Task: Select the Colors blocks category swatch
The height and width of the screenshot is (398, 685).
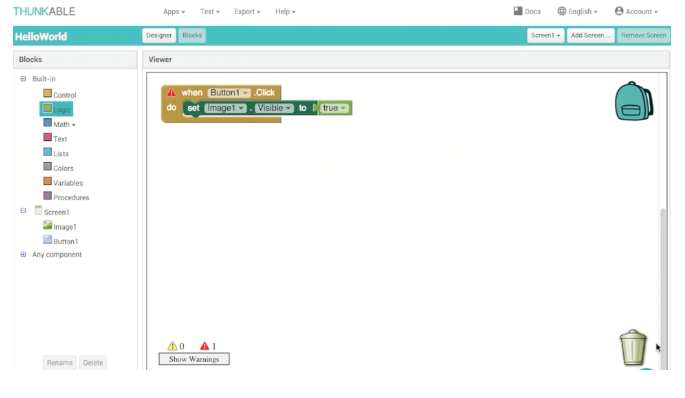Action: coord(48,166)
